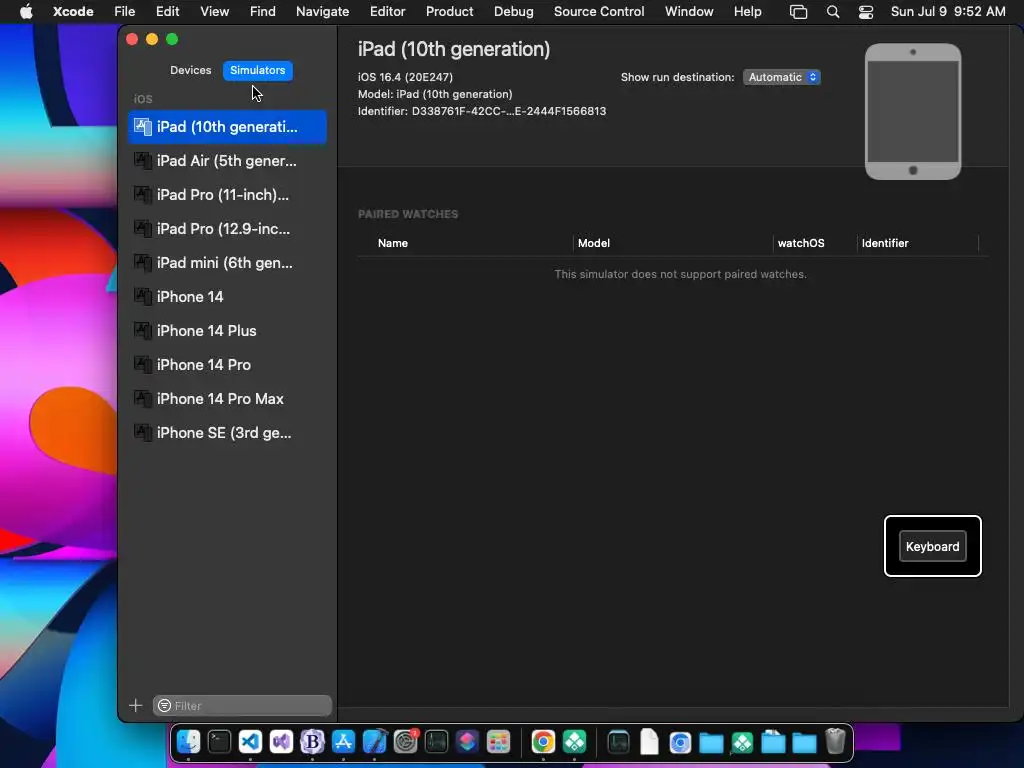Click the iPad device preview image
Image resolution: width=1024 pixels, height=768 pixels.
tap(913, 112)
